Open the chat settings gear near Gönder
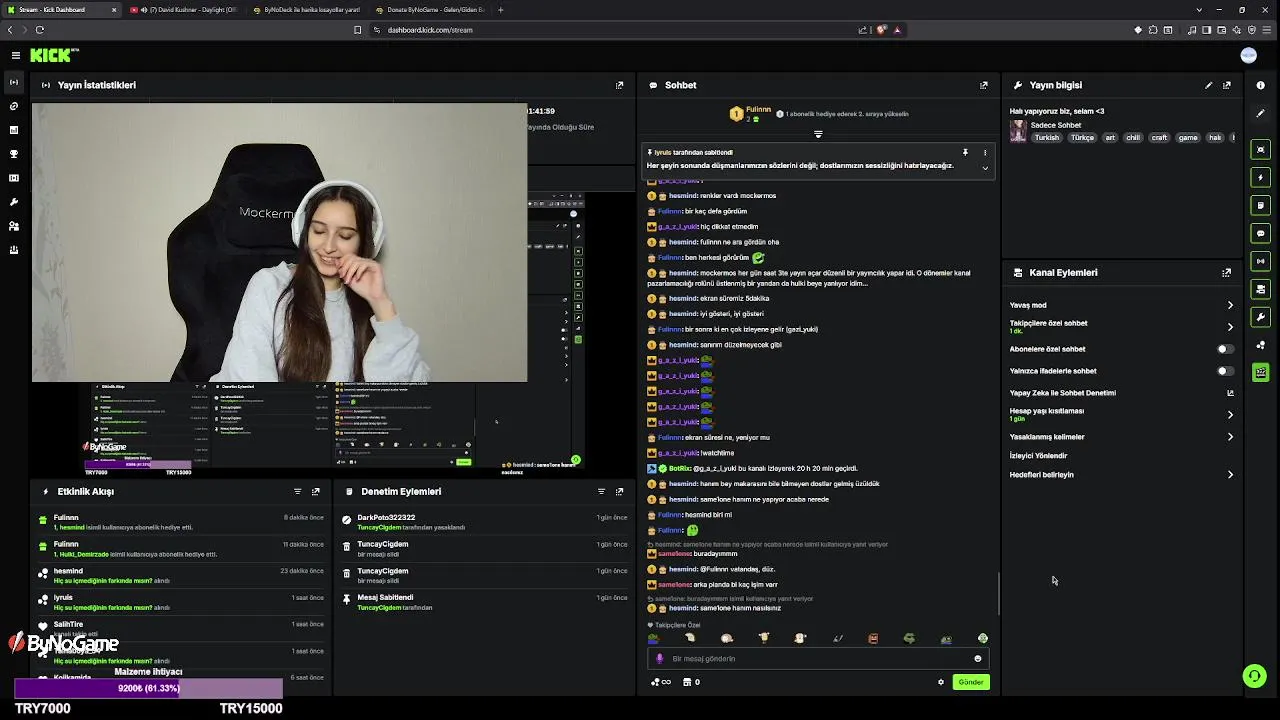The height and width of the screenshot is (720, 1280). pos(941,682)
